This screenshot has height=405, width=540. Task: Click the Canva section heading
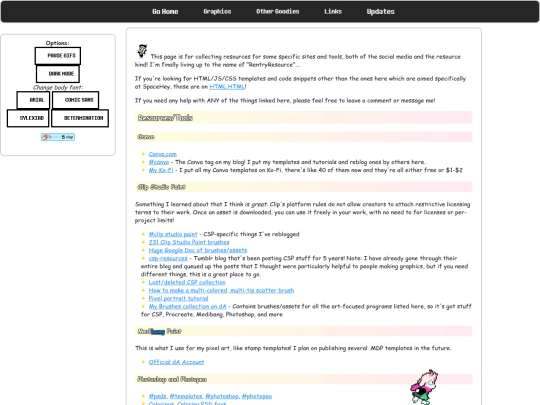tap(146, 137)
